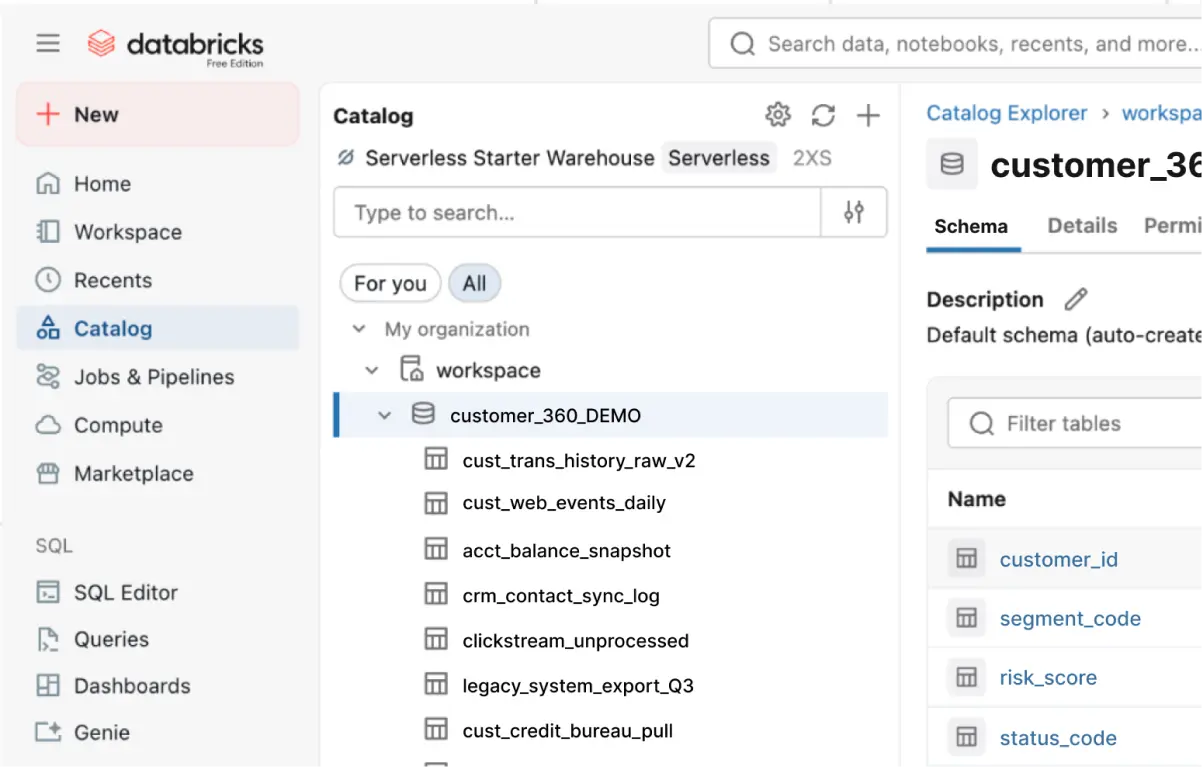Switch to the Details tab

pyautogui.click(x=1082, y=226)
